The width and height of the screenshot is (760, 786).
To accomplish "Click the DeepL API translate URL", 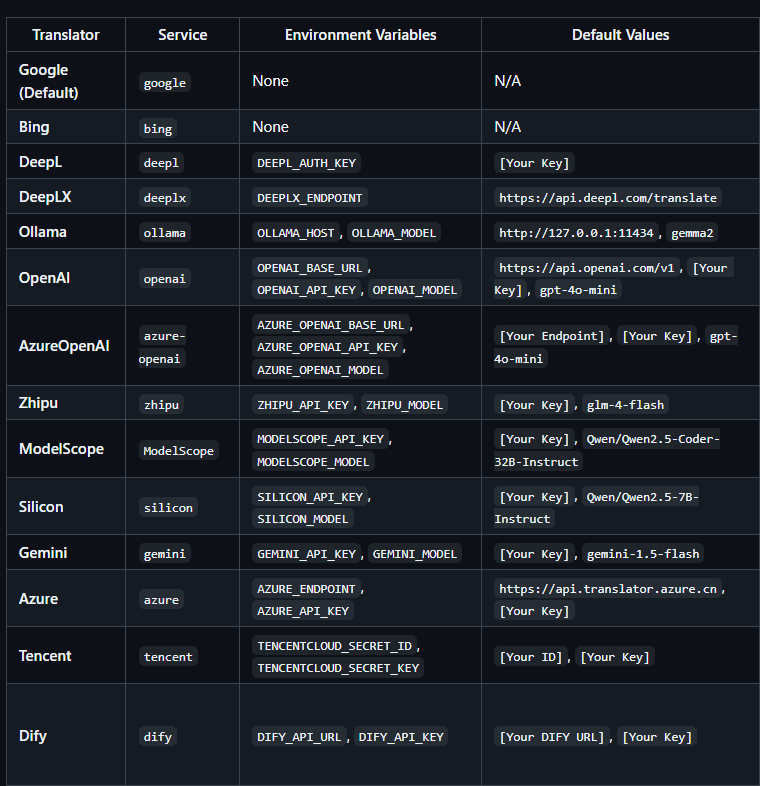I will pos(608,198).
